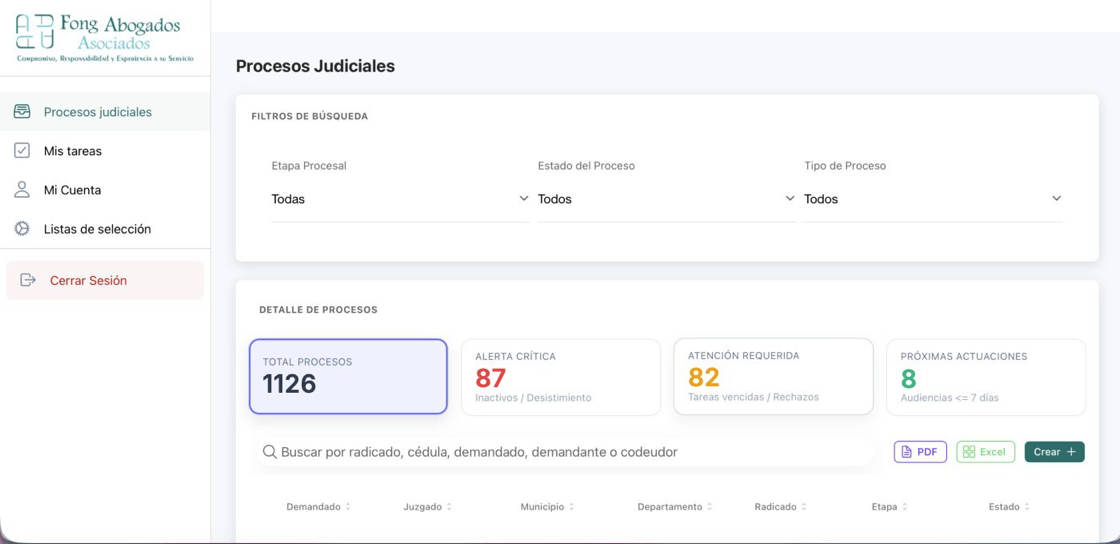Go to Mis tareas section
Screen dimensions: 1120x544
click(x=105, y=151)
